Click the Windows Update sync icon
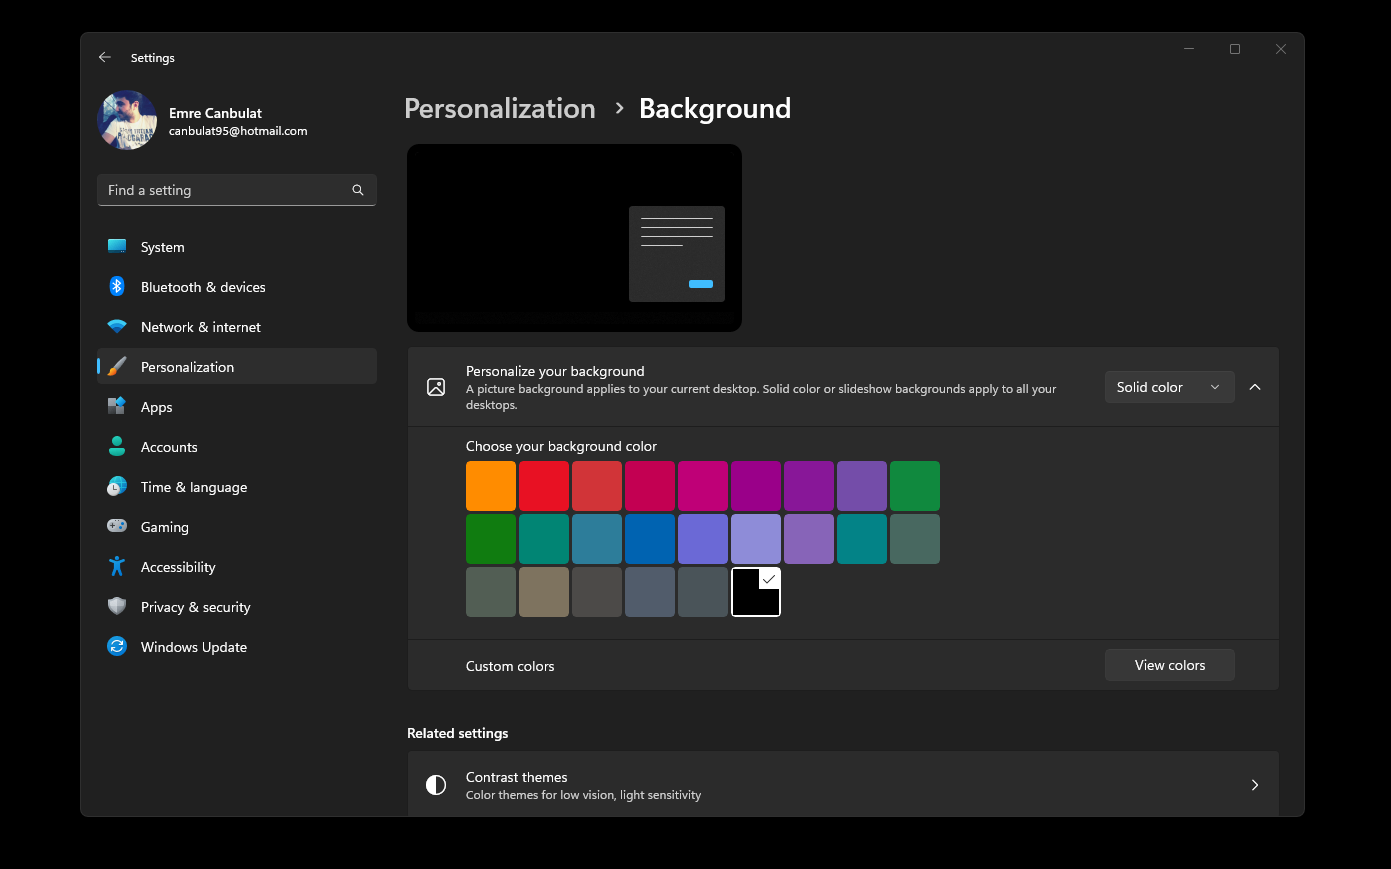1391x869 pixels. tap(117, 647)
